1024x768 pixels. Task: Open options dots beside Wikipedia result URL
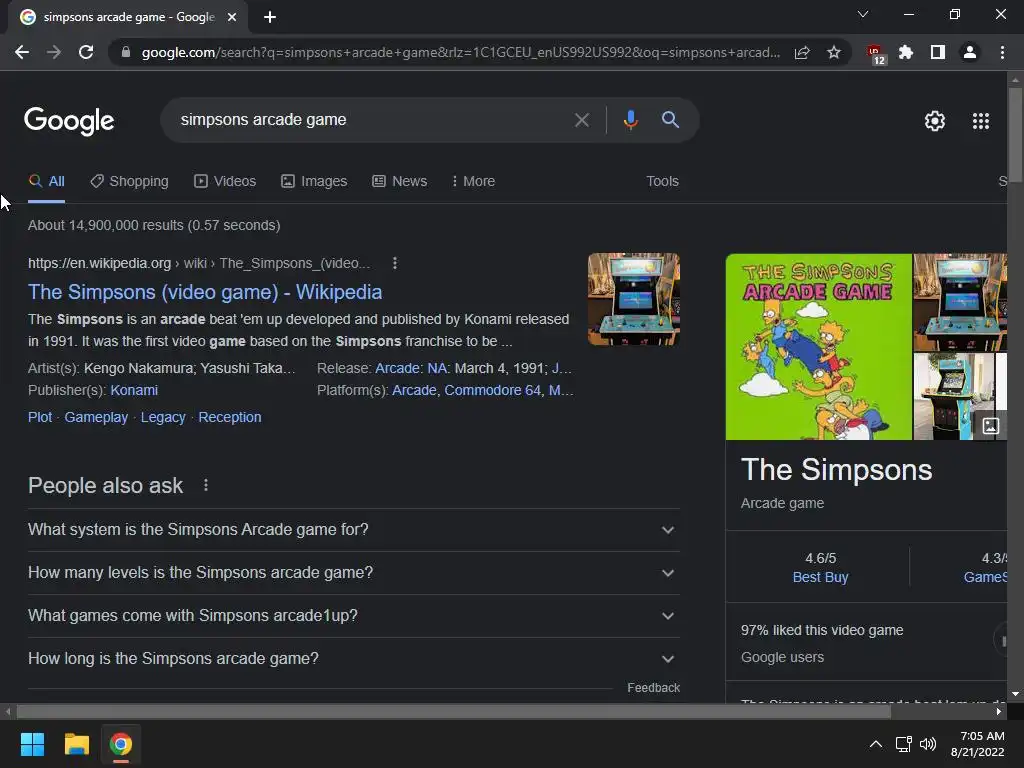pyautogui.click(x=394, y=263)
